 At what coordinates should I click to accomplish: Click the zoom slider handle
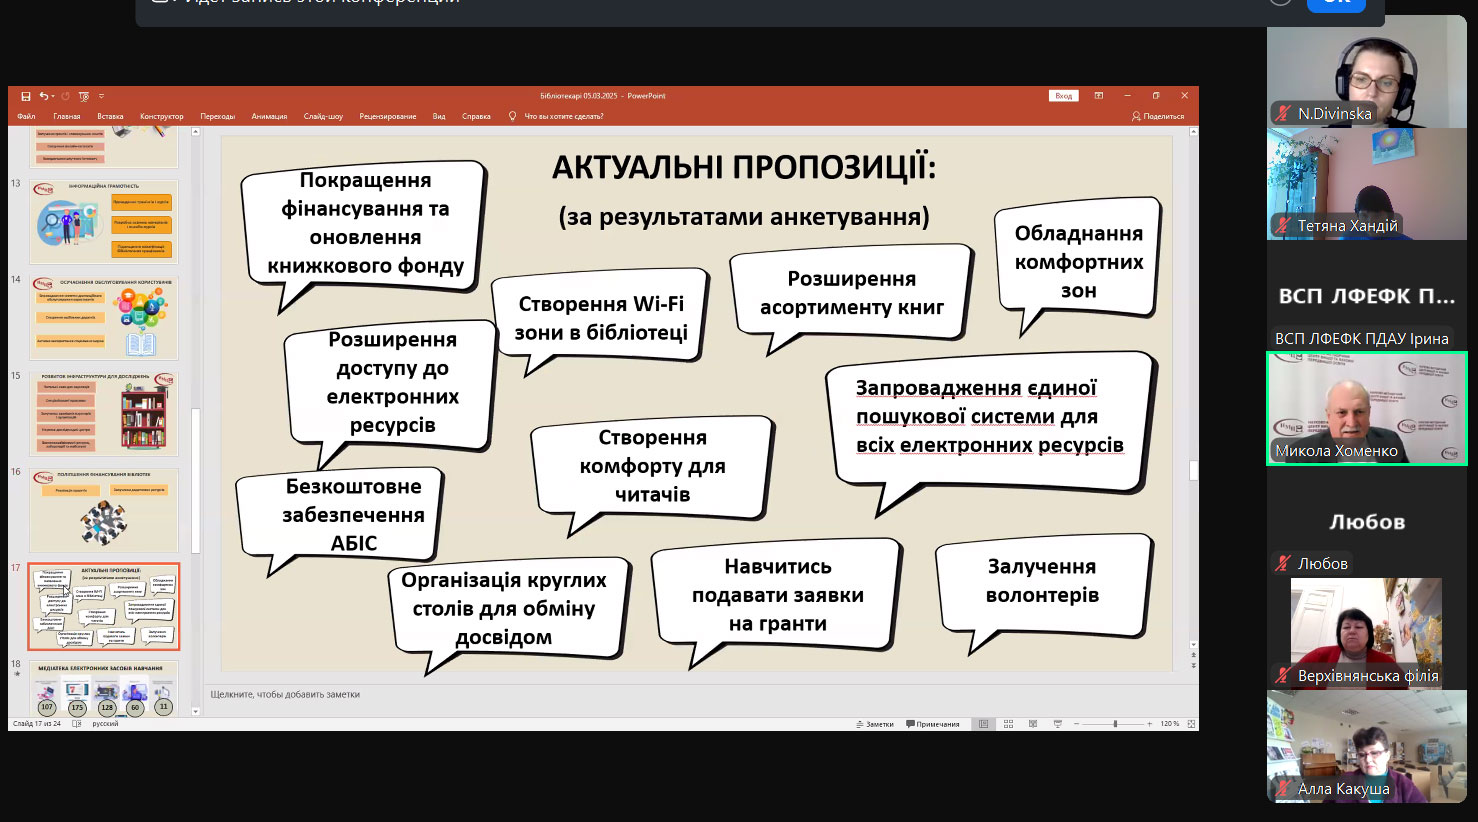[1115, 724]
